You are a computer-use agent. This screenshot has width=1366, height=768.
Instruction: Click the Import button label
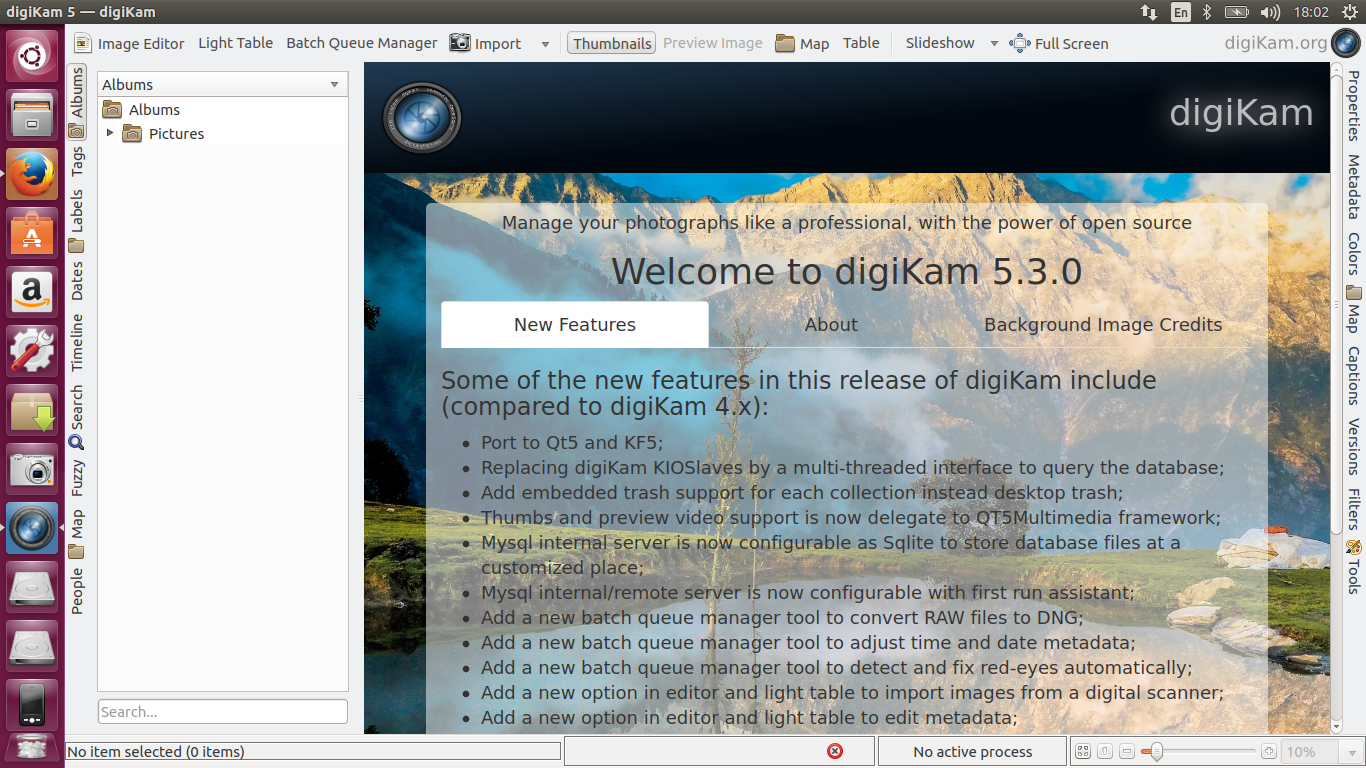[x=498, y=44]
